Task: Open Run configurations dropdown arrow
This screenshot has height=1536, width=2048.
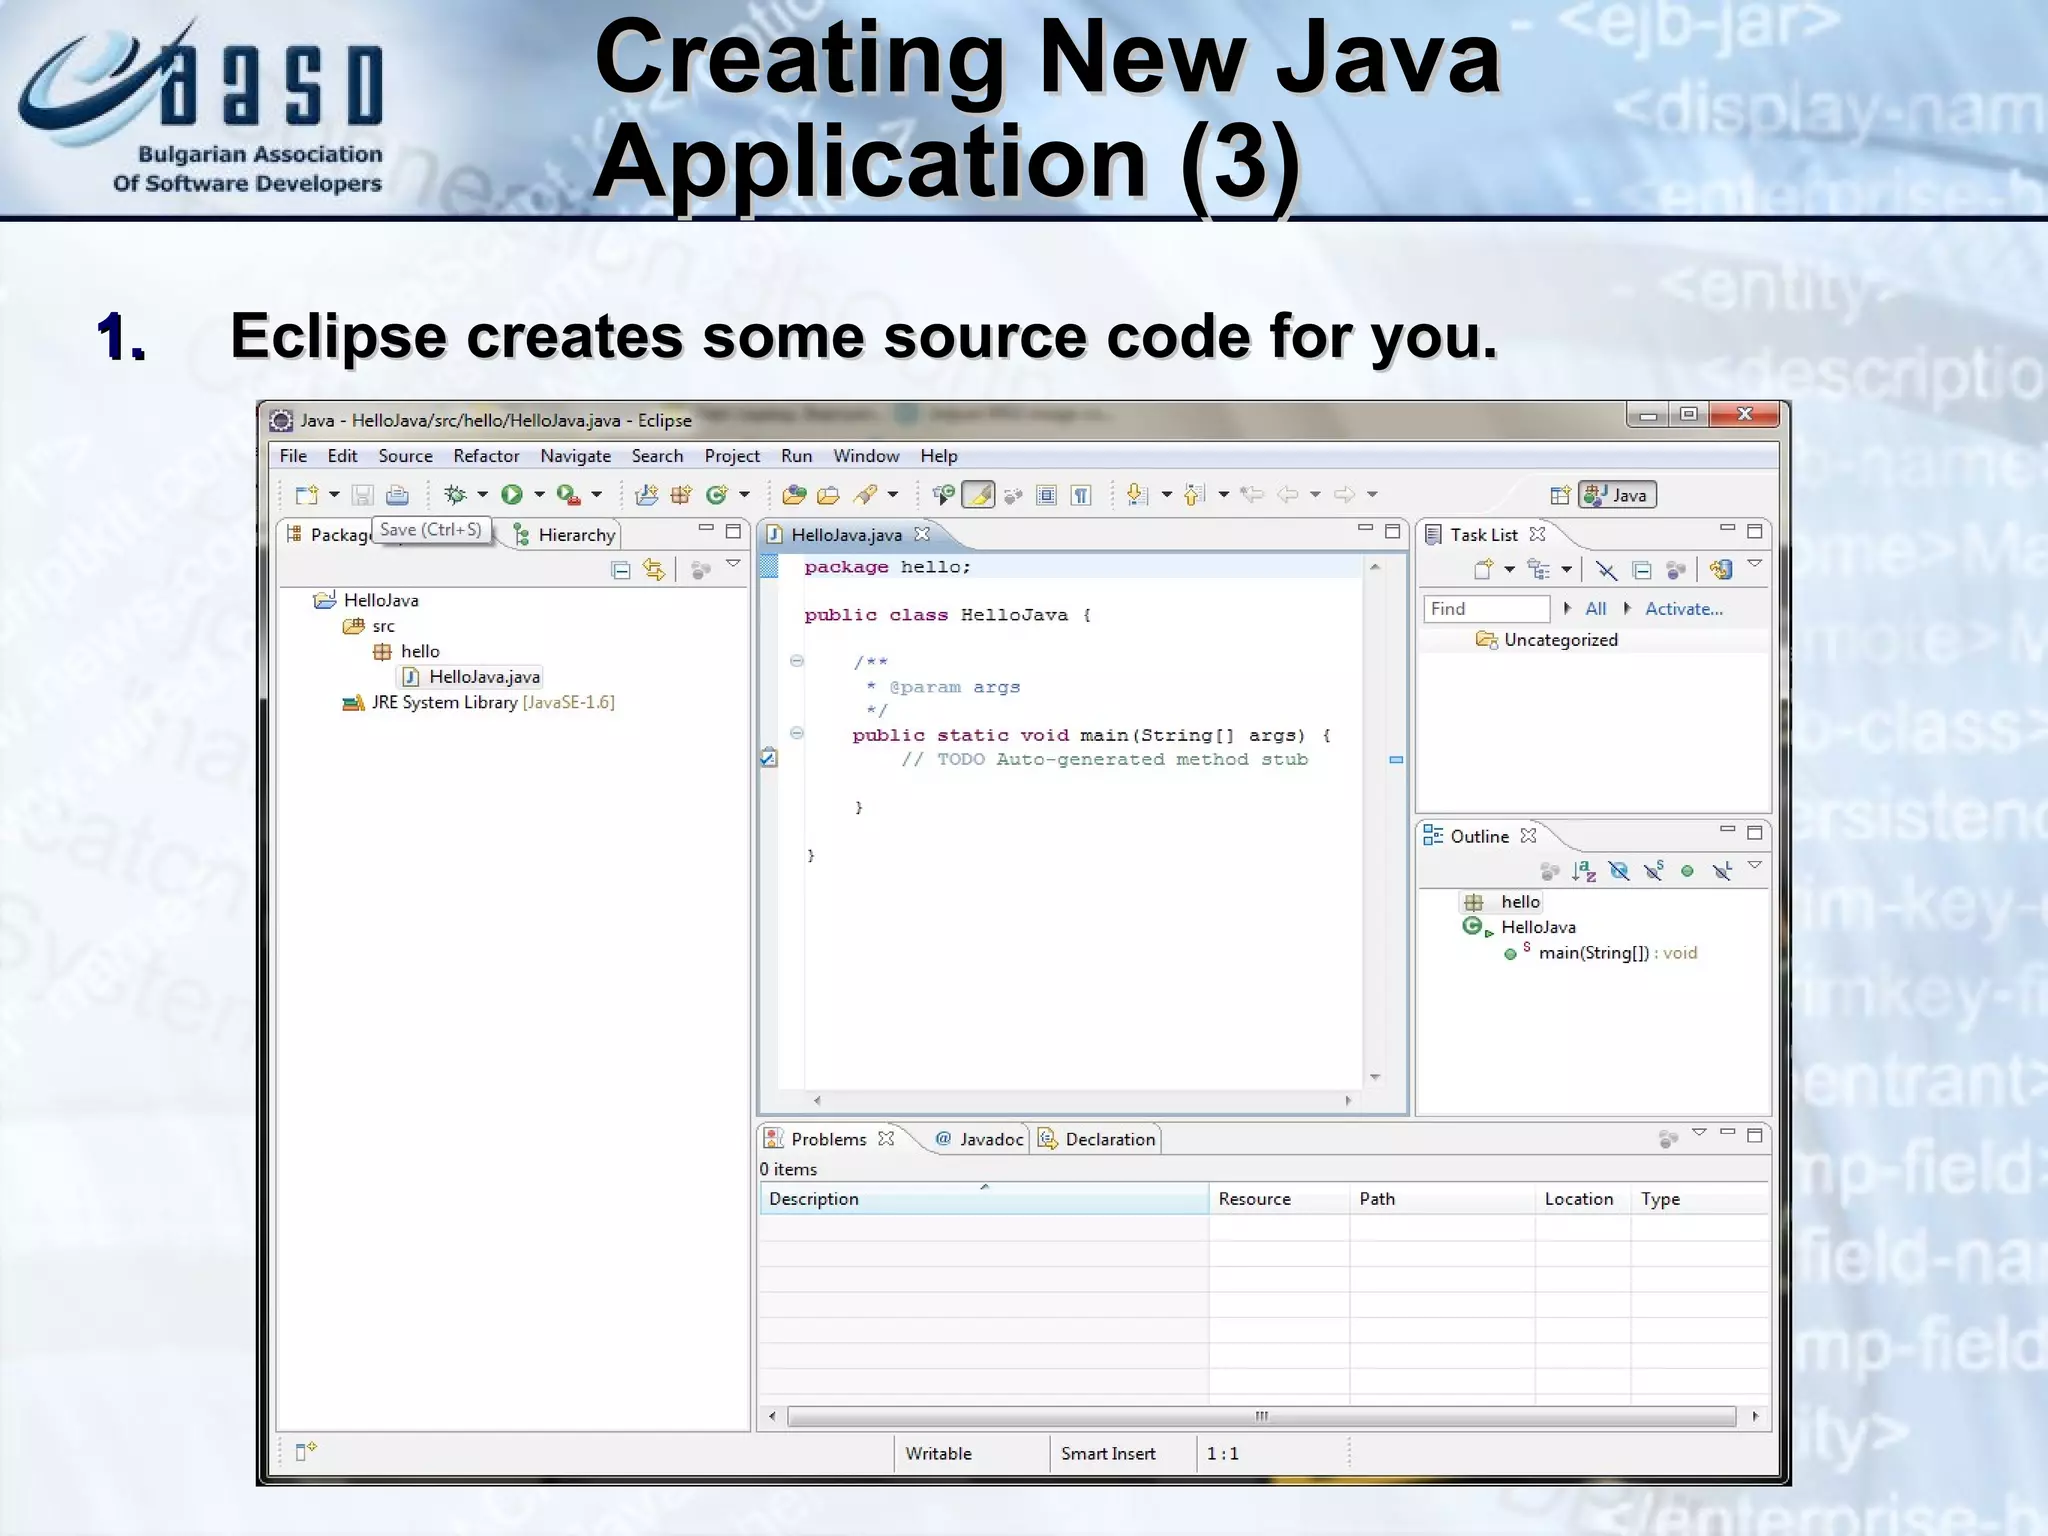Action: coord(539,494)
